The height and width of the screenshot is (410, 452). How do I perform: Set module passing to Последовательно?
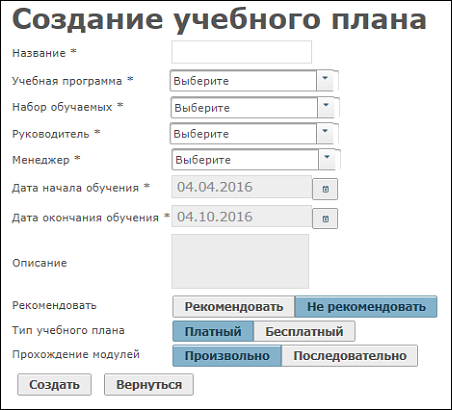(x=350, y=356)
